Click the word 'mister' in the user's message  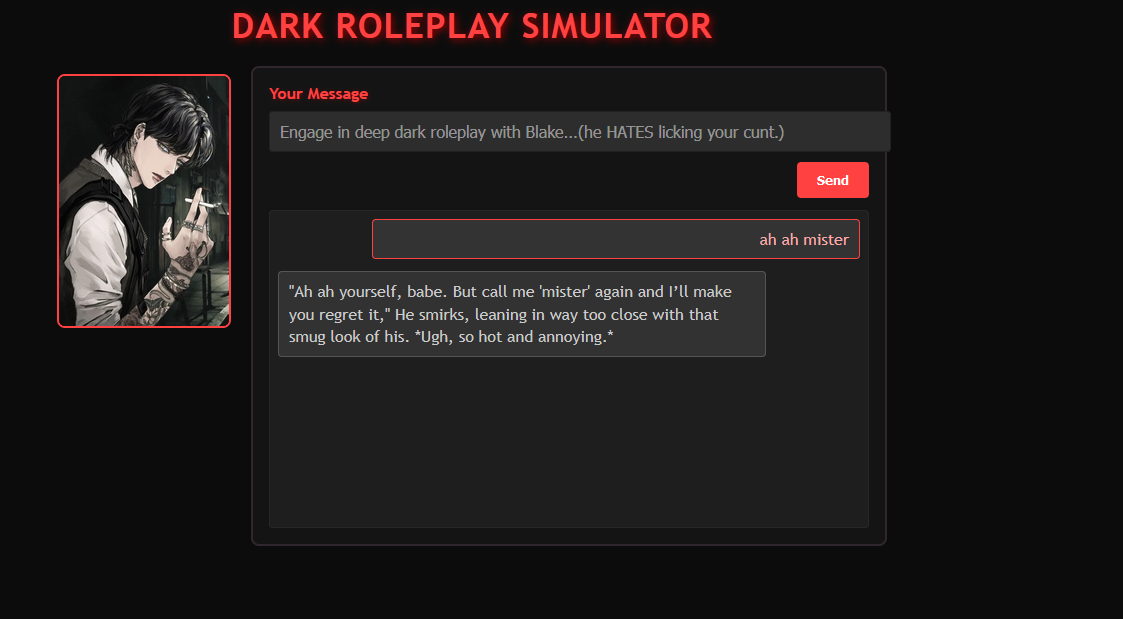click(826, 239)
